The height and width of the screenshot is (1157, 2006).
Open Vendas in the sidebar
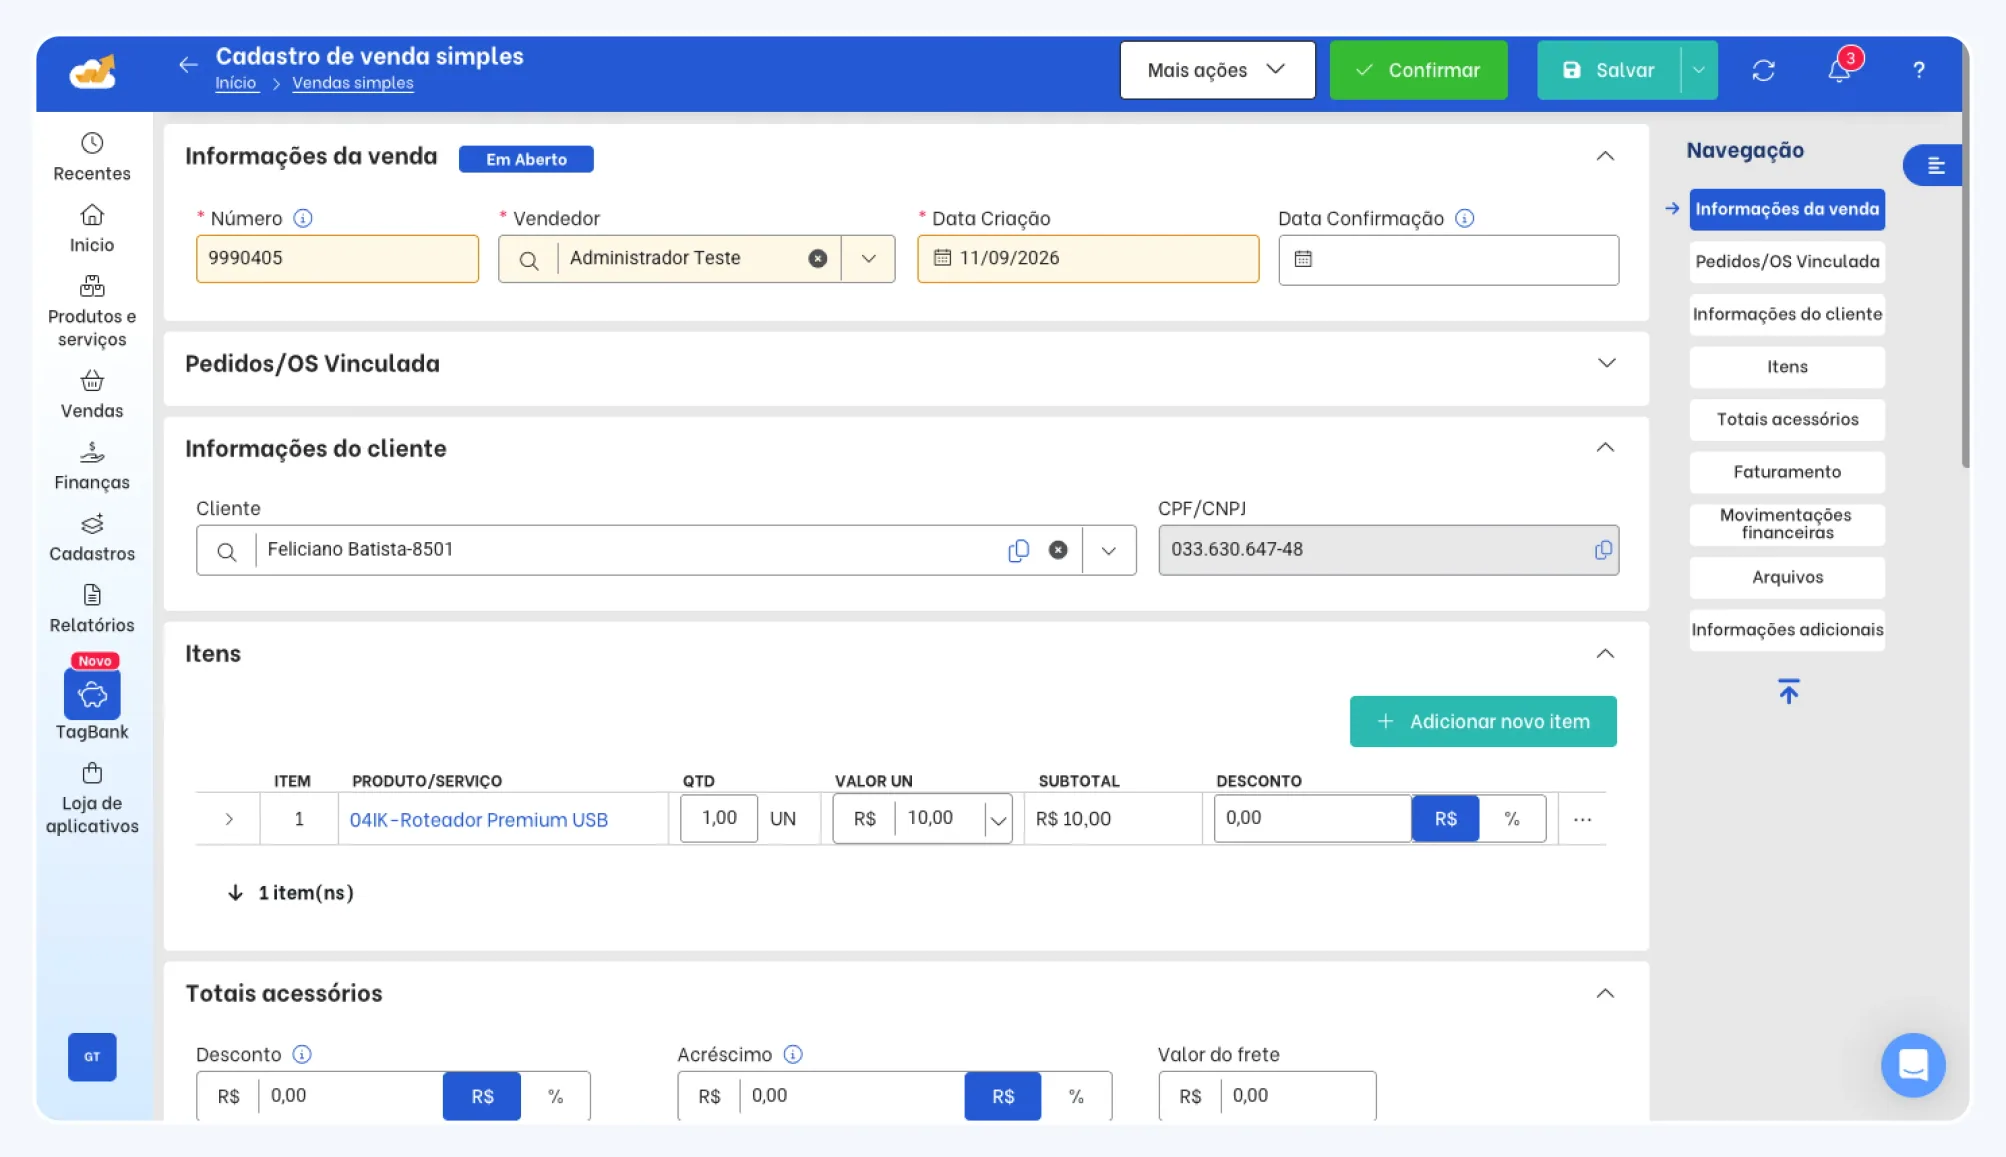92,395
